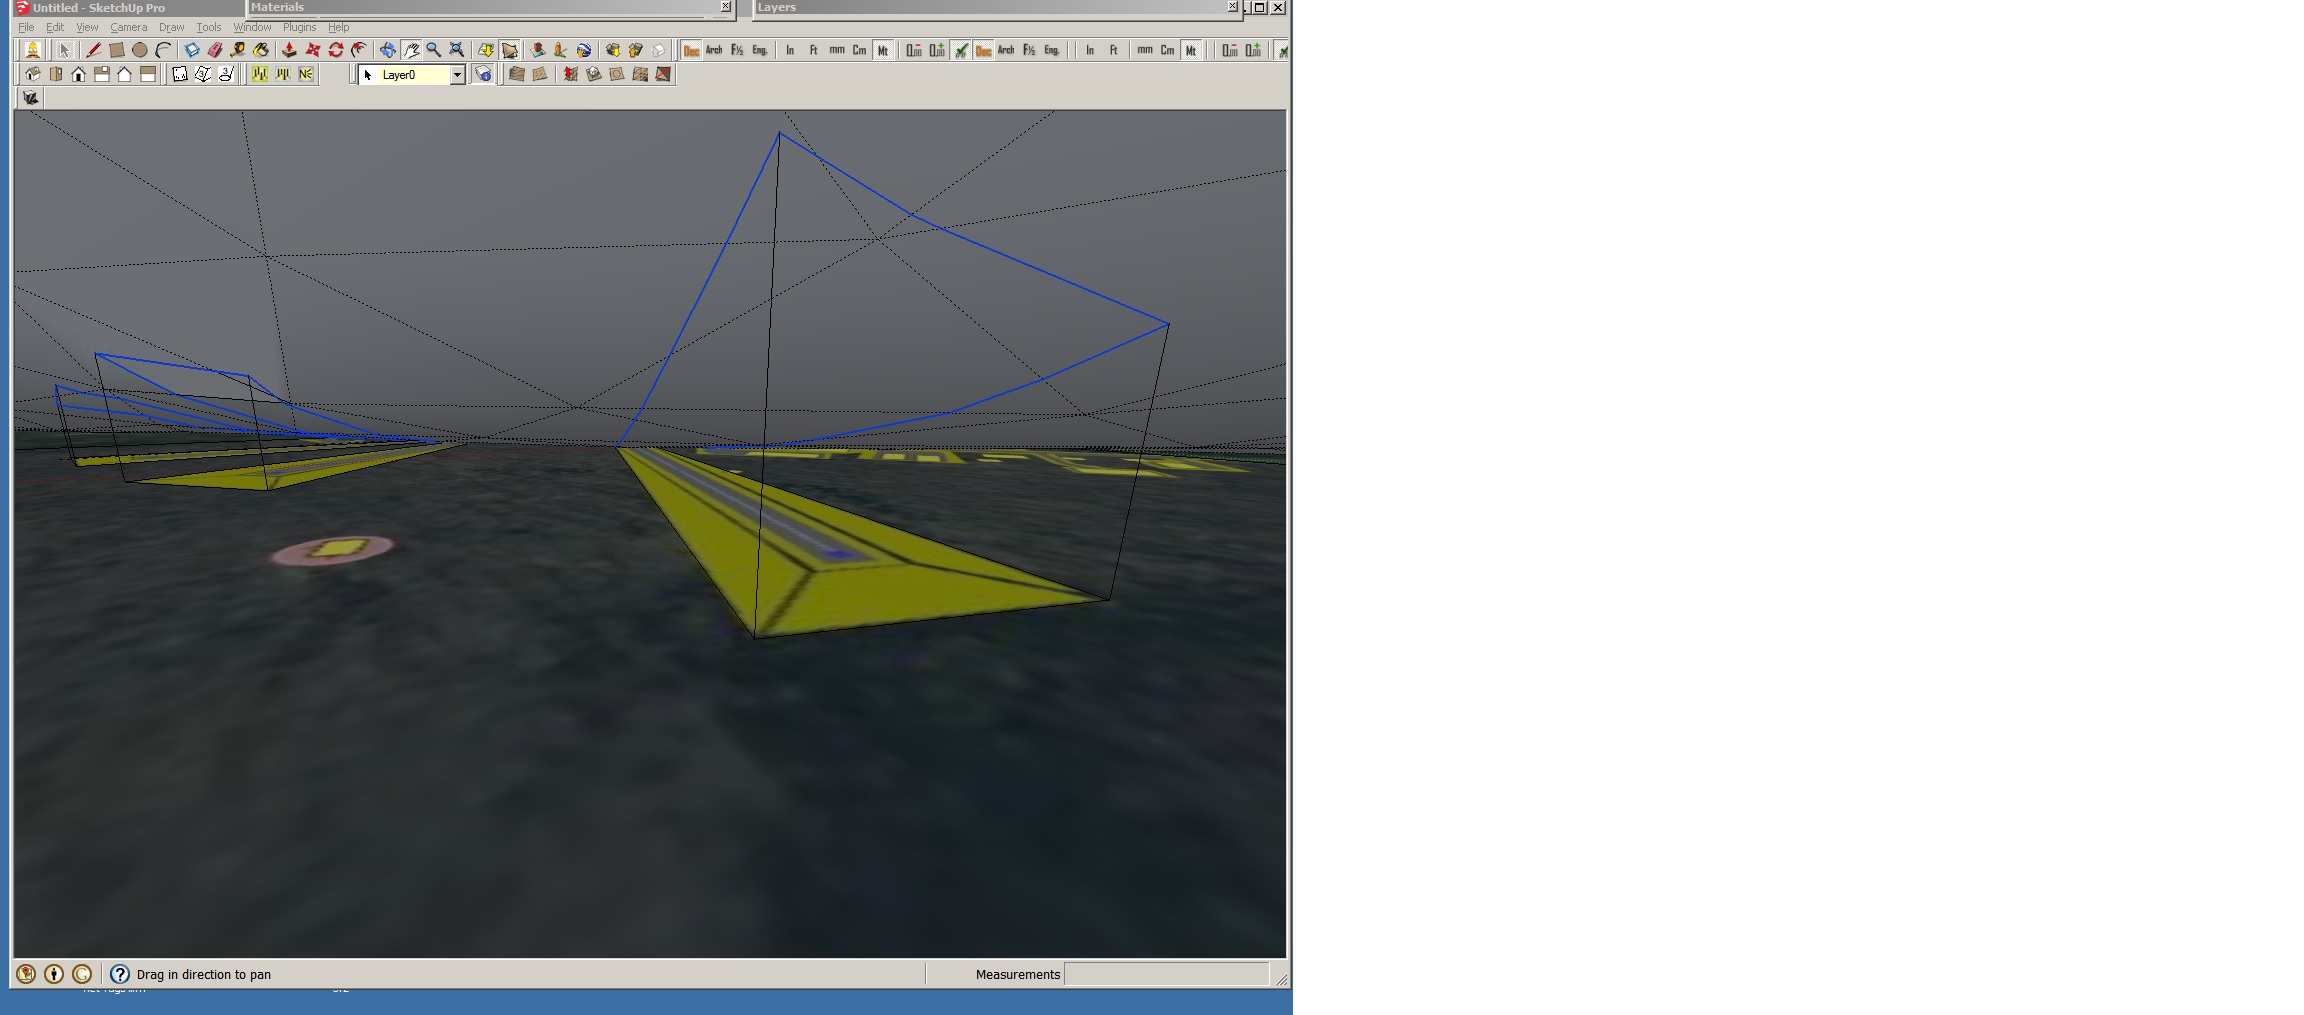Expand the collapsed Layers panel title
2304x1015 pixels.
777,7
